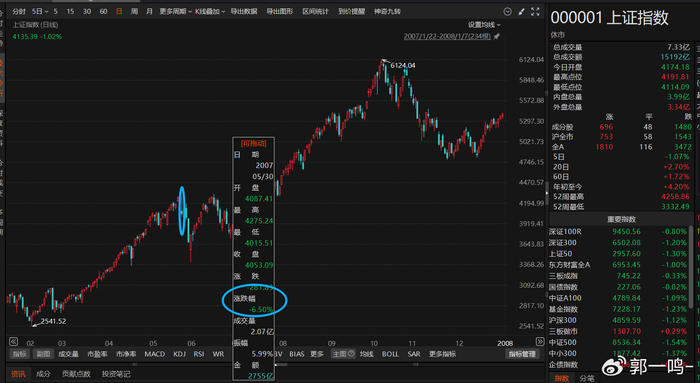700x383 pixels.
Task: Open 指标管理 indicator management
Action: (x=522, y=354)
